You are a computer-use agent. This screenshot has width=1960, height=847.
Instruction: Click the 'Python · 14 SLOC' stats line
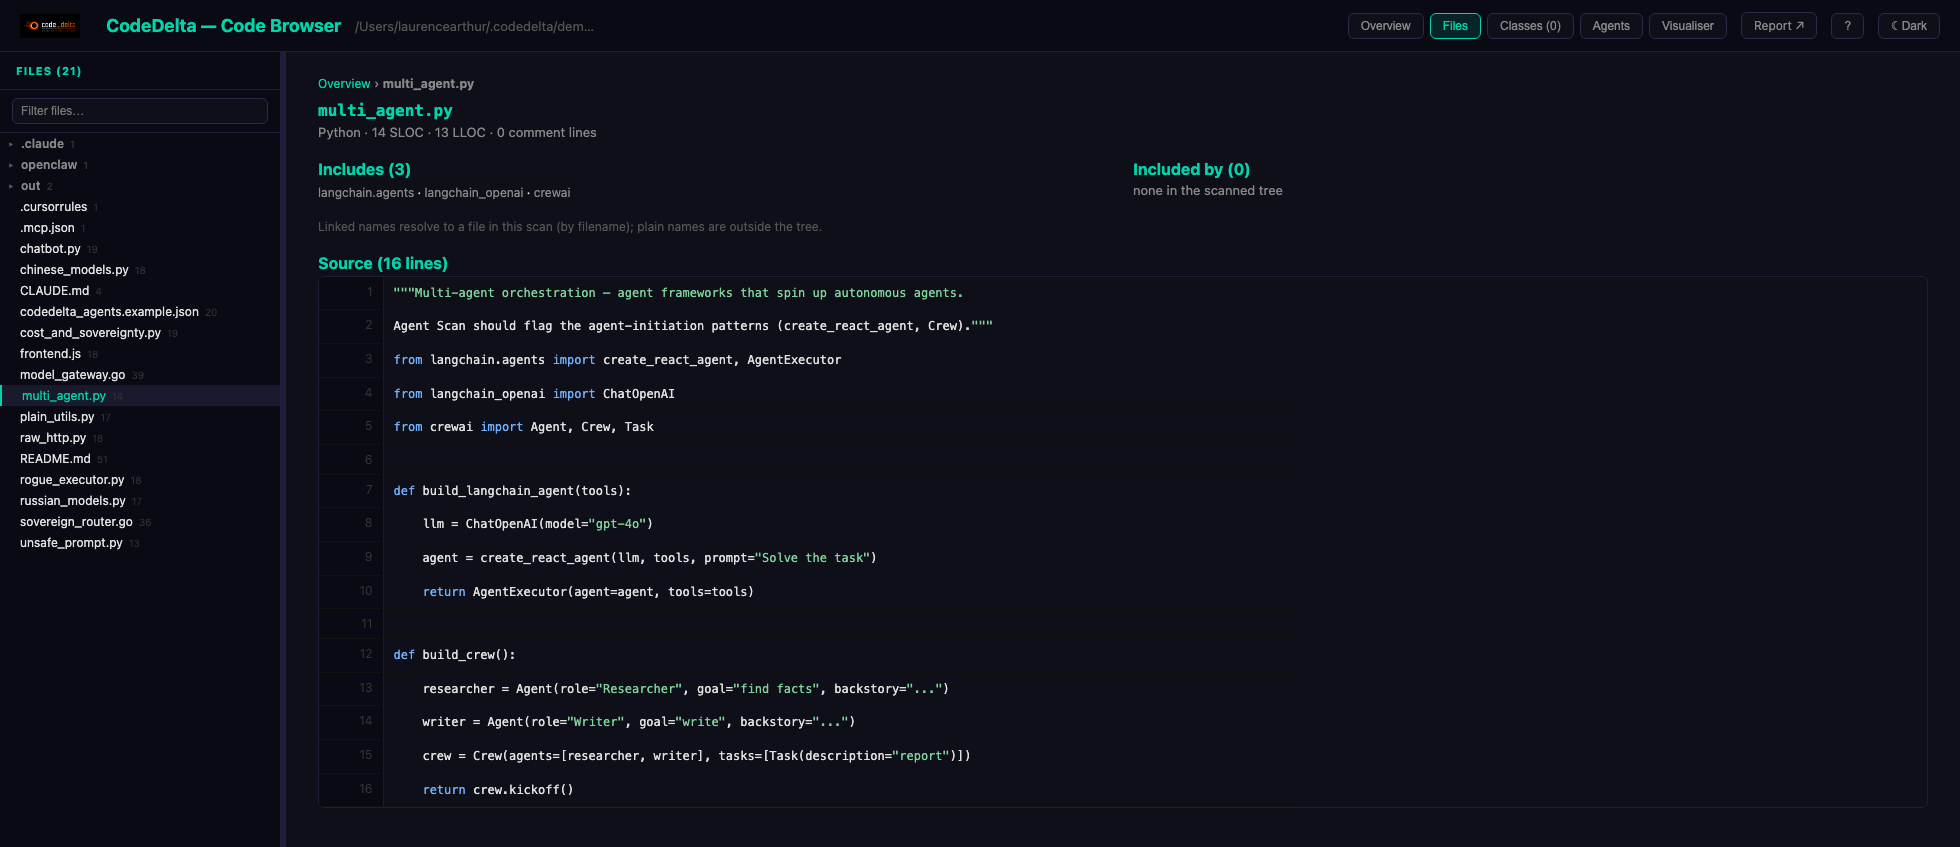(x=457, y=133)
